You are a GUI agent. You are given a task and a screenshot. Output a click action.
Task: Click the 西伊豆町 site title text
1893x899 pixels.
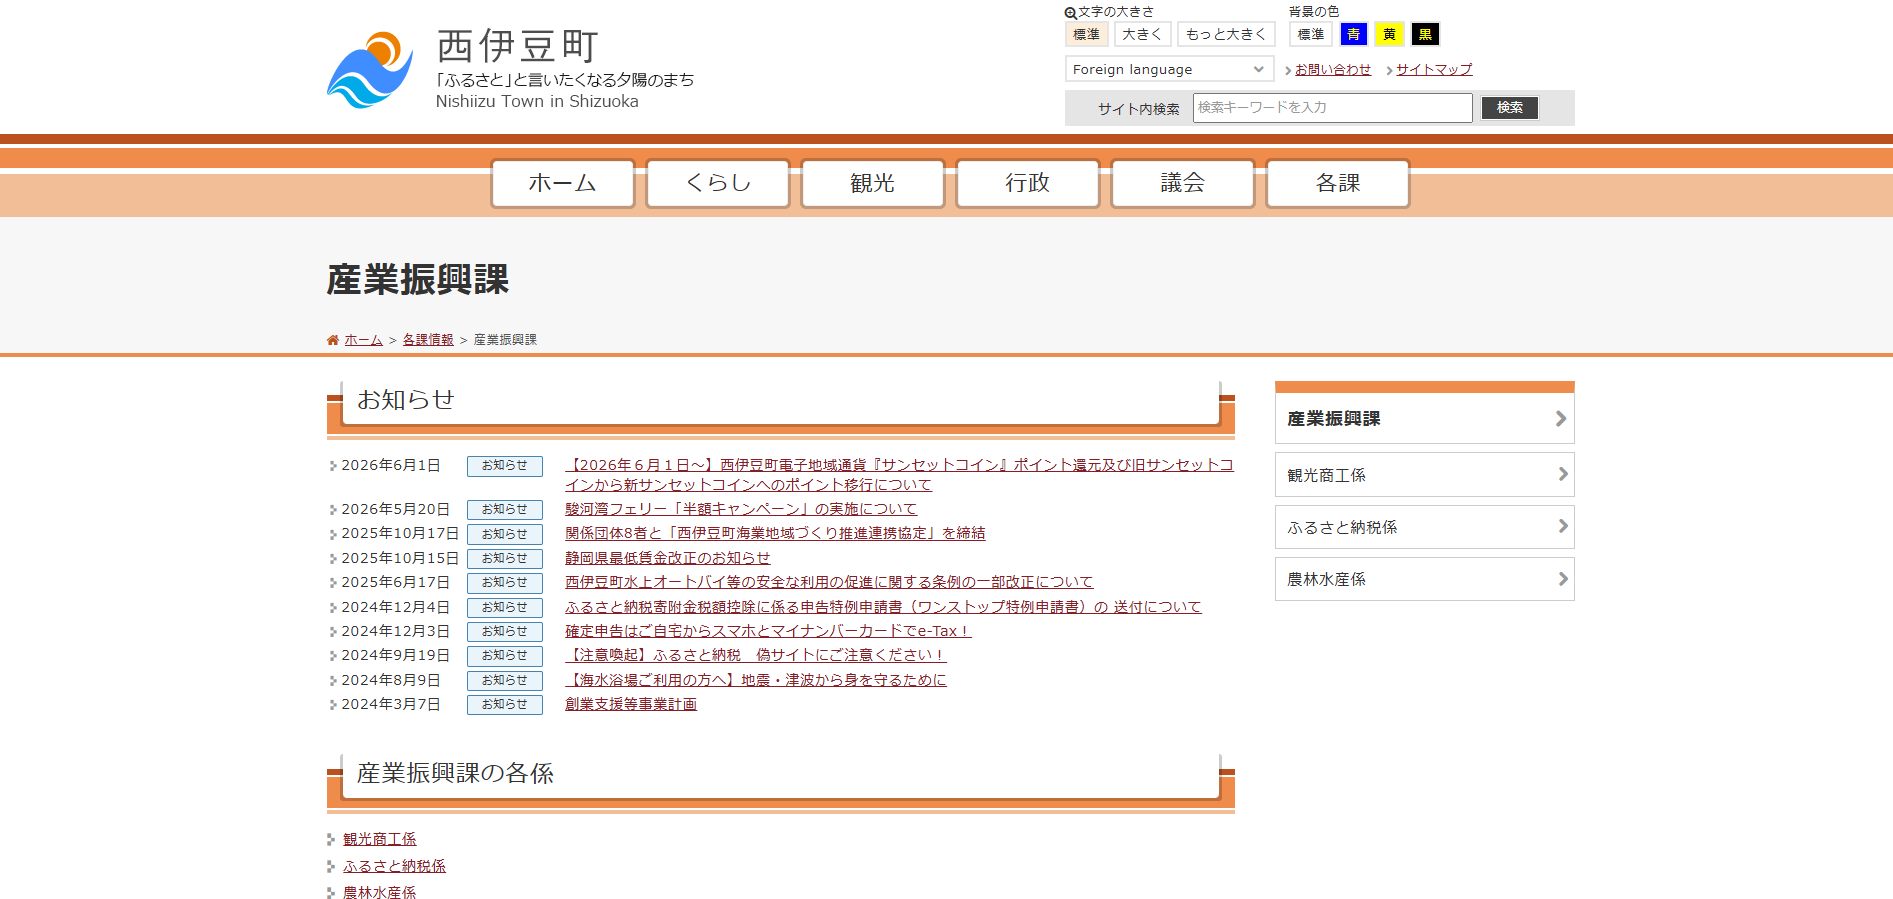coord(518,46)
